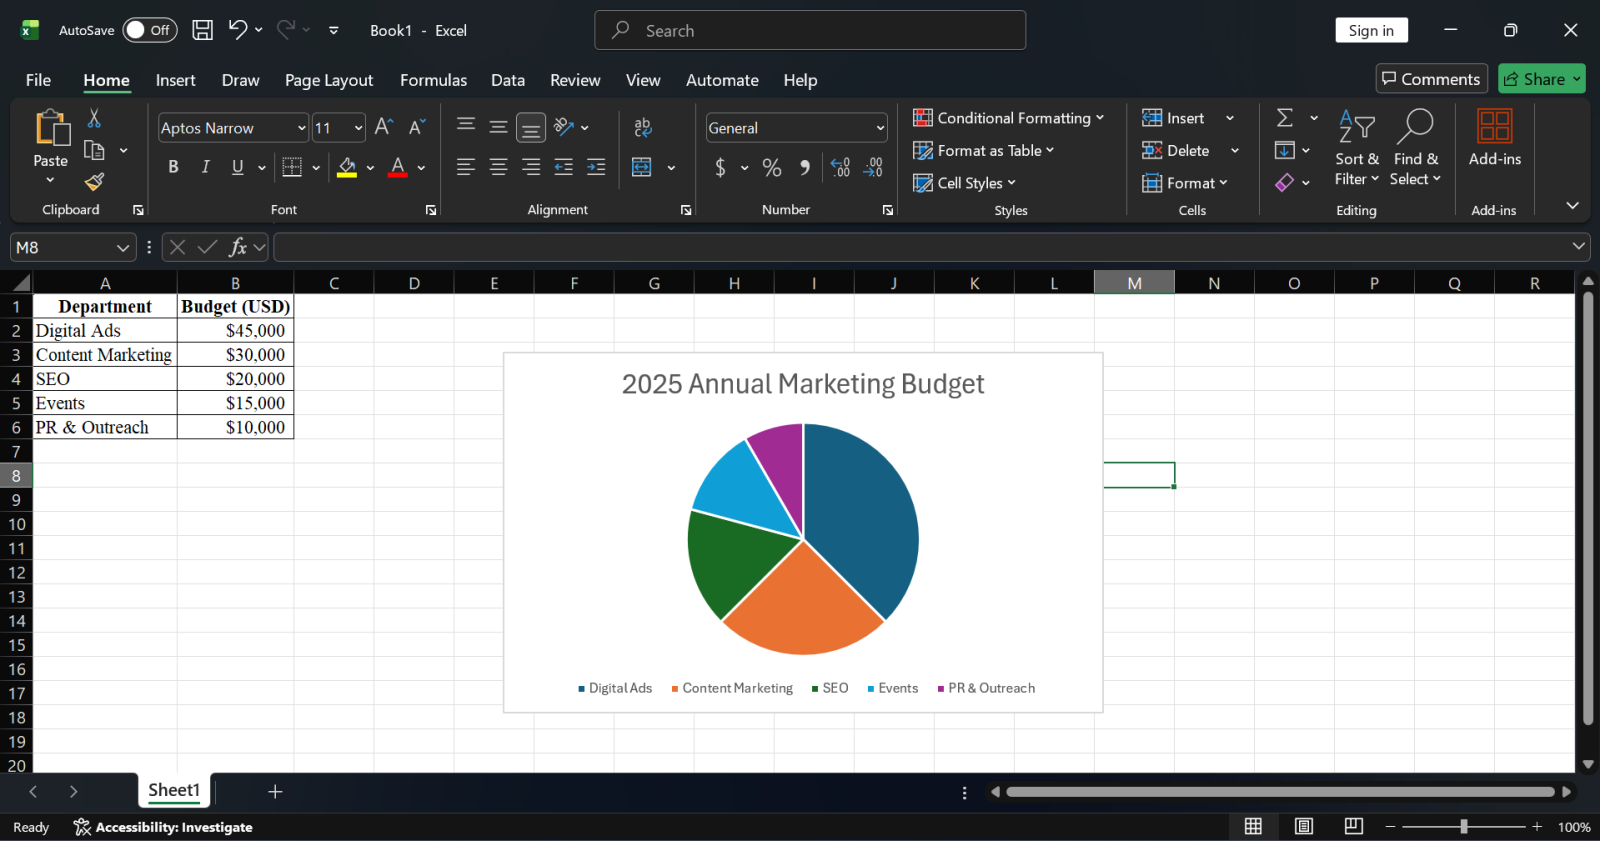Expand Format as Table menu
This screenshot has height=841, width=1600.
point(983,150)
